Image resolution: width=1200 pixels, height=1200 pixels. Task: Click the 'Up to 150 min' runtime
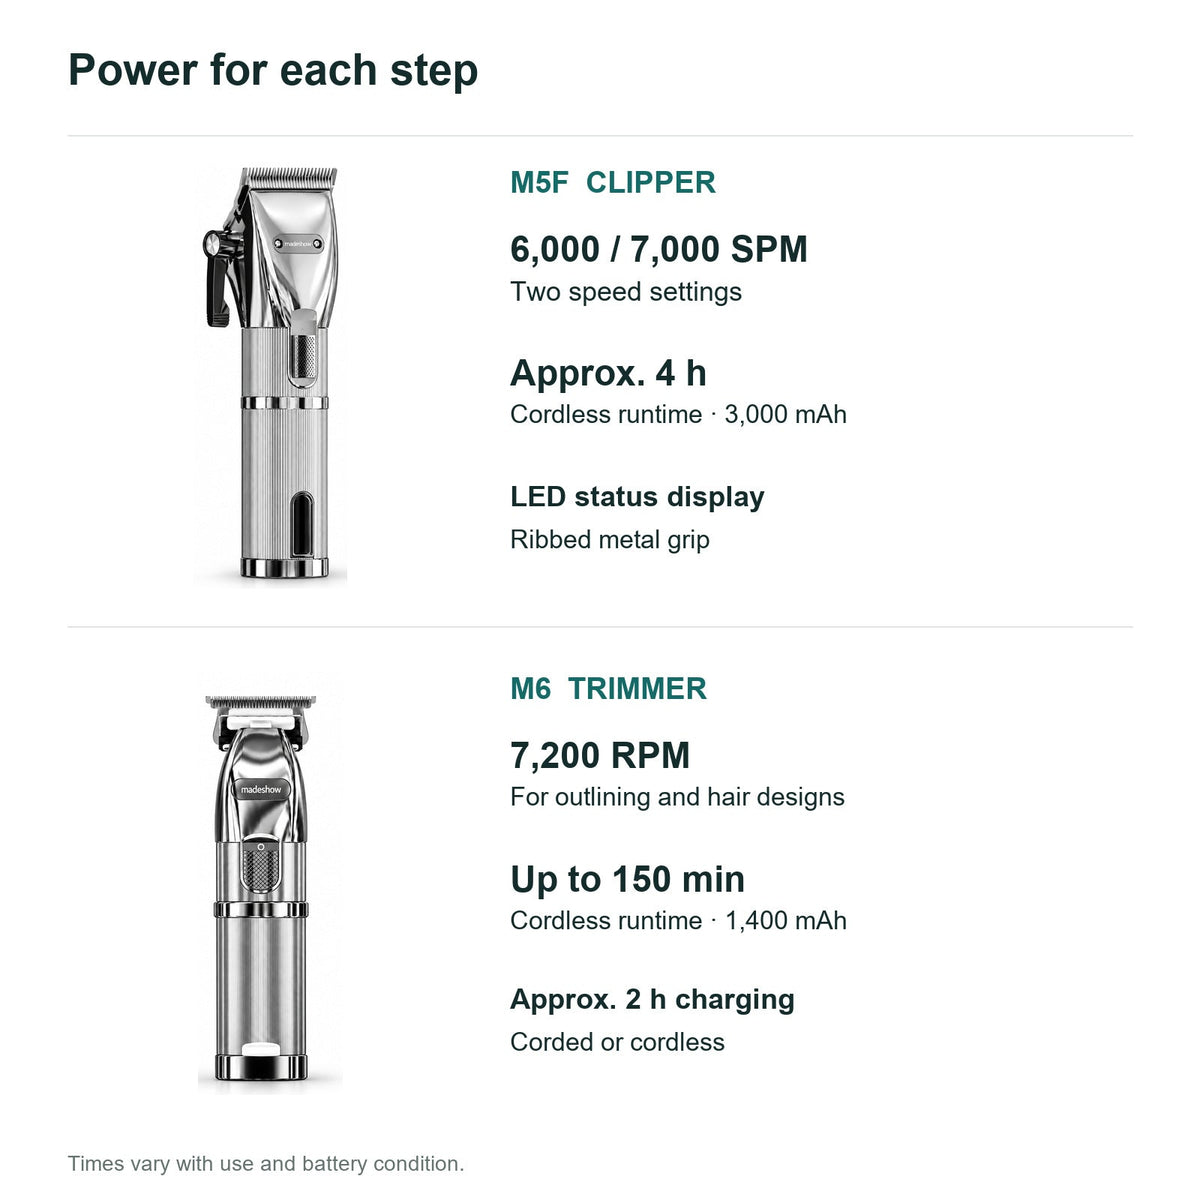[x=627, y=880]
